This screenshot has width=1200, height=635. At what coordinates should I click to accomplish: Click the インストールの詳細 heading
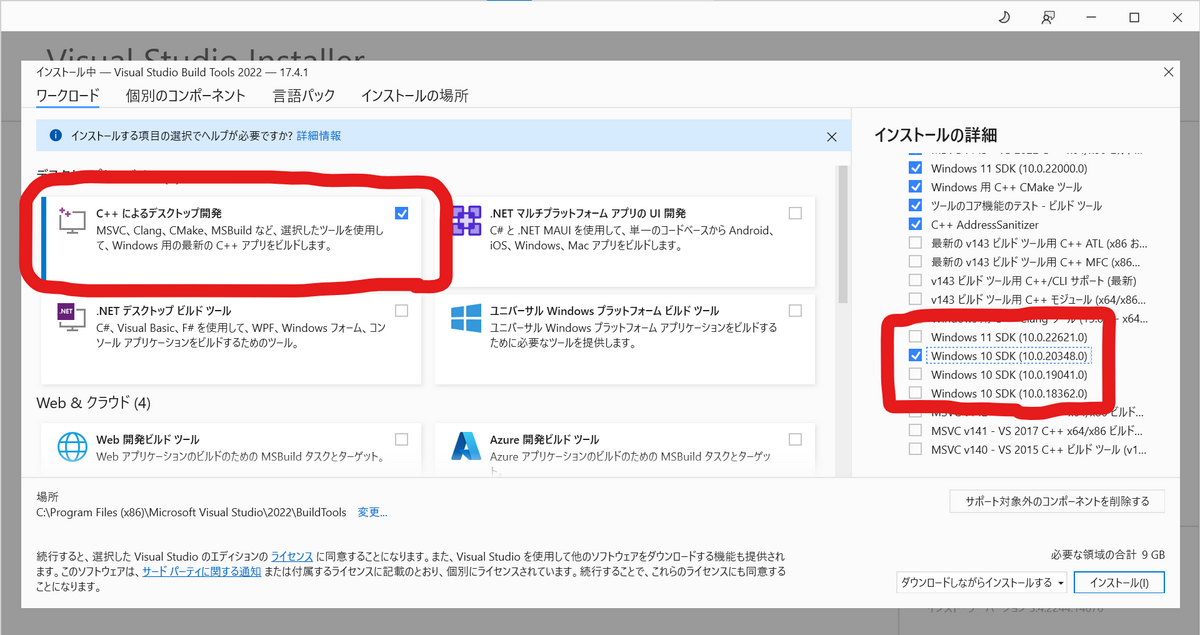935,135
